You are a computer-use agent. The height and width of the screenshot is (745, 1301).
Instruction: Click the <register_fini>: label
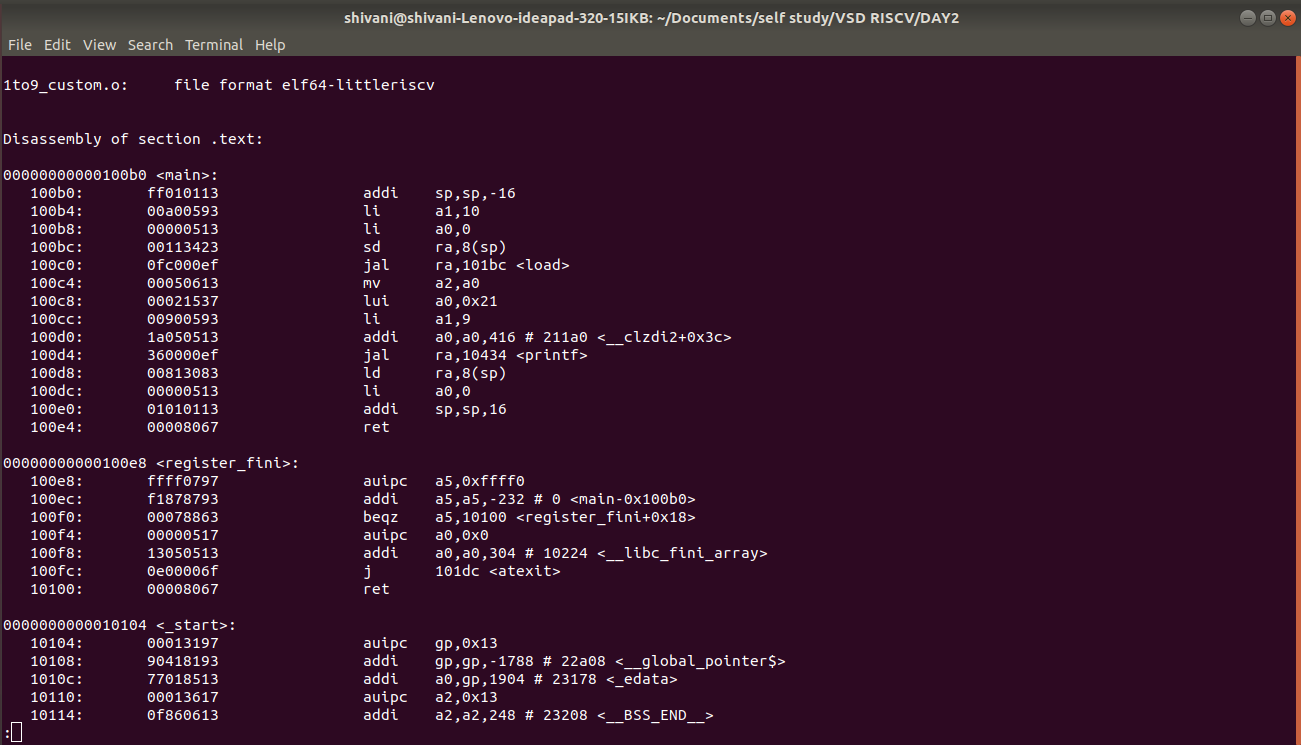(x=227, y=463)
